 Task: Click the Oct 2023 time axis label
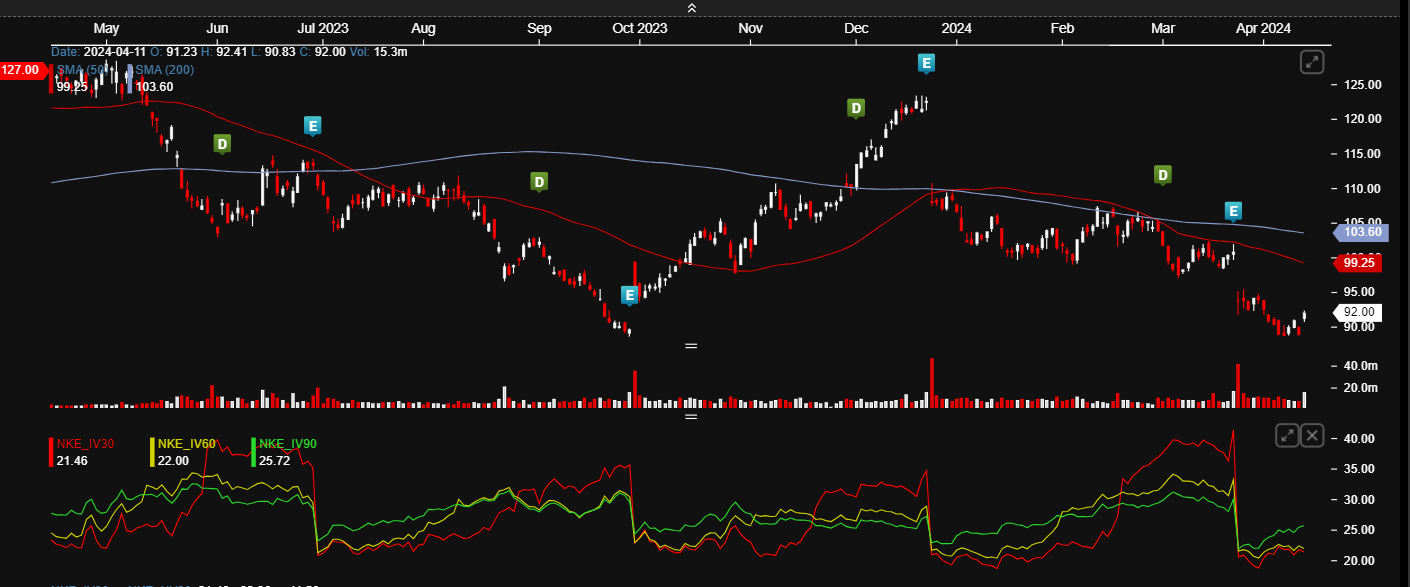point(639,28)
